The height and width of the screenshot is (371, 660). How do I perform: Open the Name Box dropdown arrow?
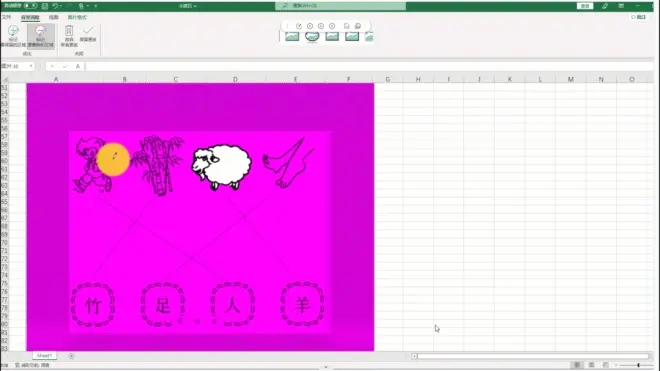coord(31,66)
